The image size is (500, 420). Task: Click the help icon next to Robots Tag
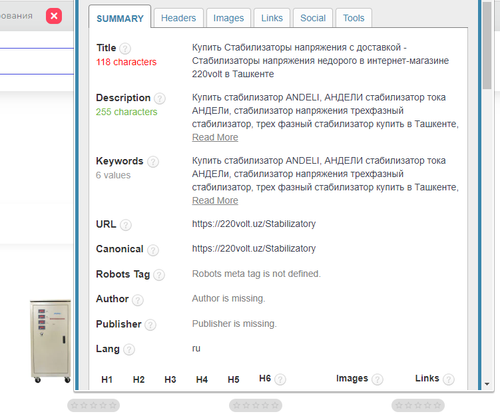[159, 275]
